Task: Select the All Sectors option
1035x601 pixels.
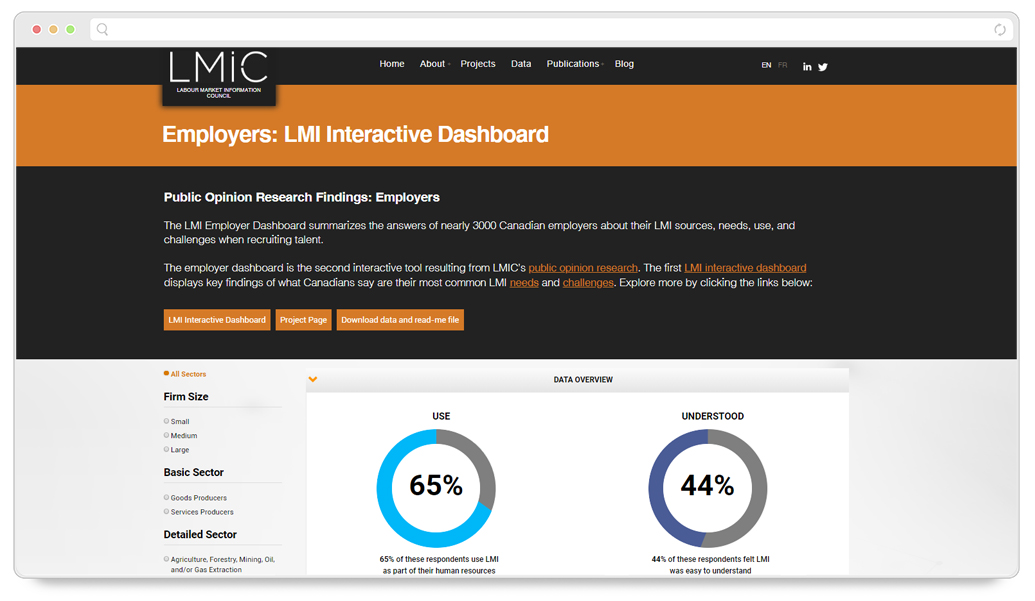Action: (185, 374)
